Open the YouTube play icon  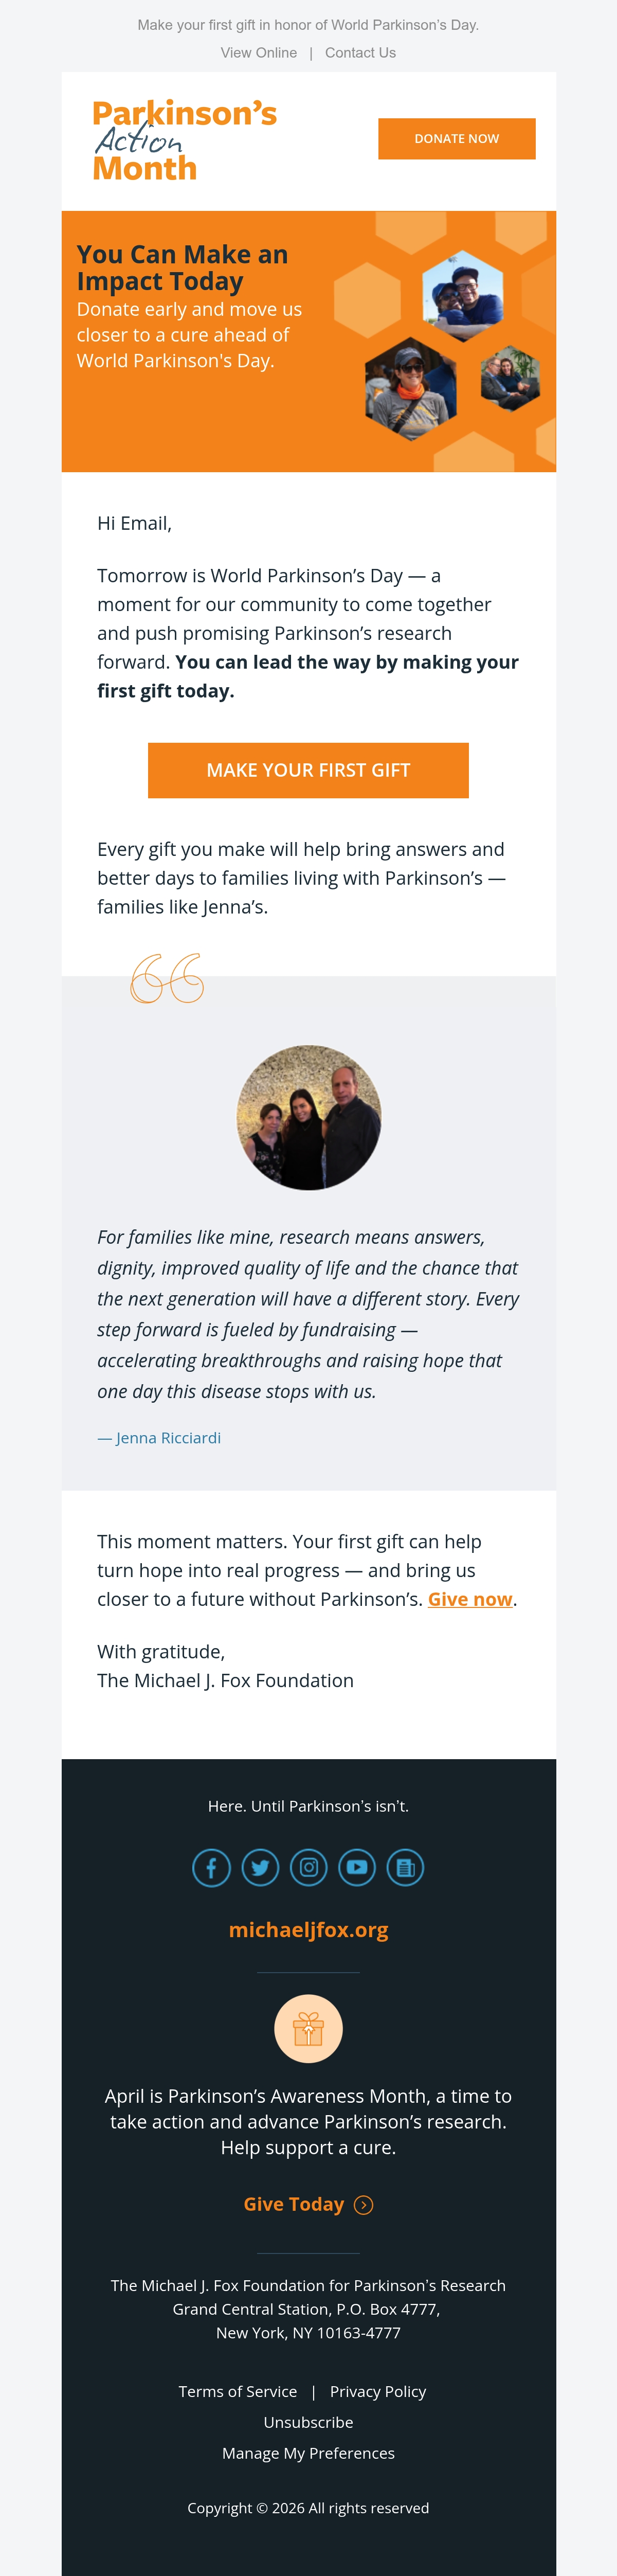tap(357, 1867)
